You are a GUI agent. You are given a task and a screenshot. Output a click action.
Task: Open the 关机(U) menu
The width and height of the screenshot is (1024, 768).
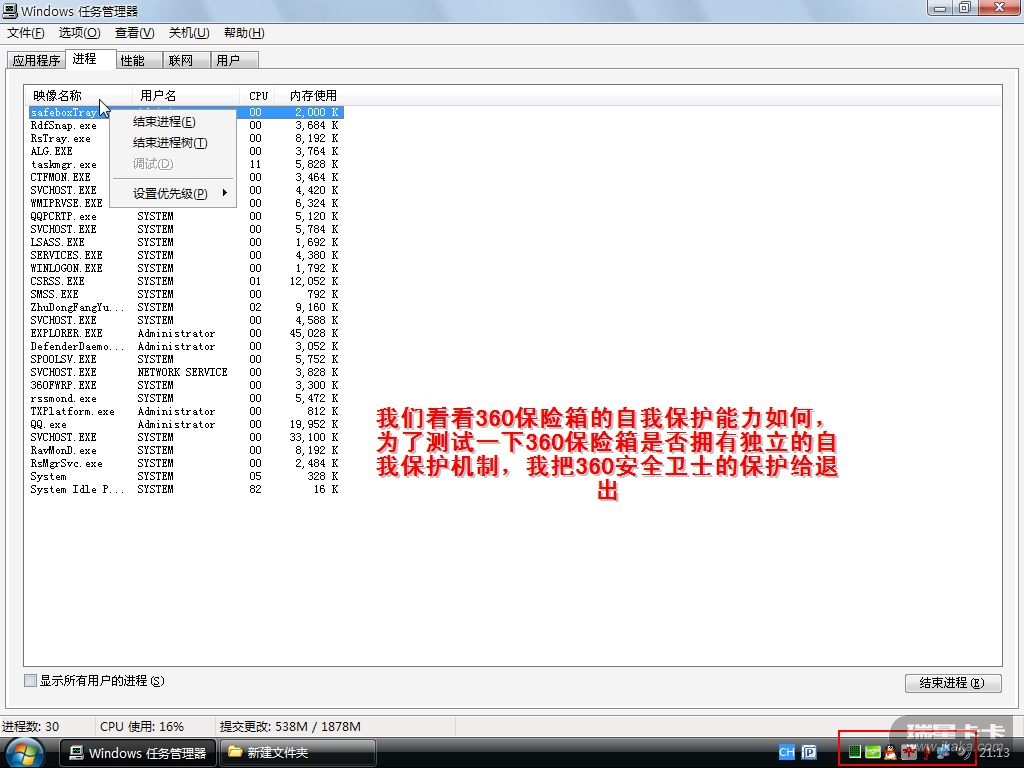click(x=189, y=33)
